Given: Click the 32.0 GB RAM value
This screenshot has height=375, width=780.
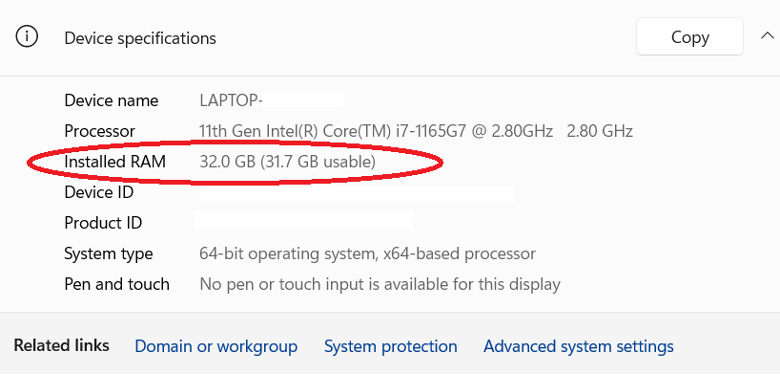Looking at the screenshot, I should point(288,162).
